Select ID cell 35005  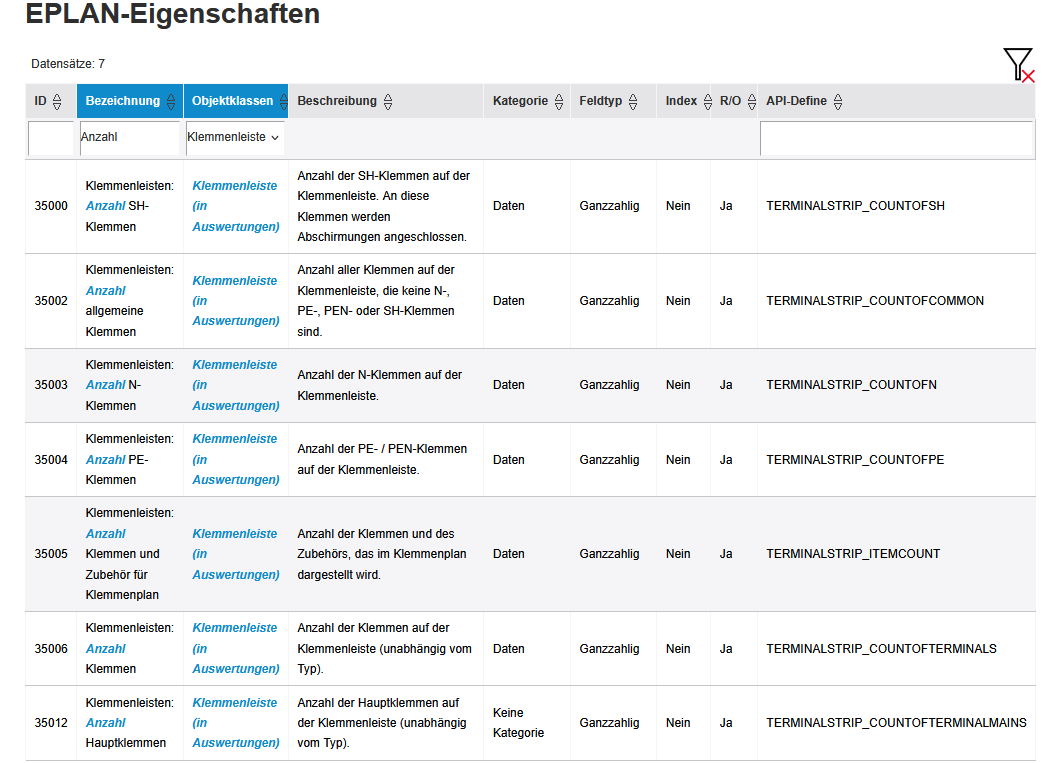pos(51,554)
